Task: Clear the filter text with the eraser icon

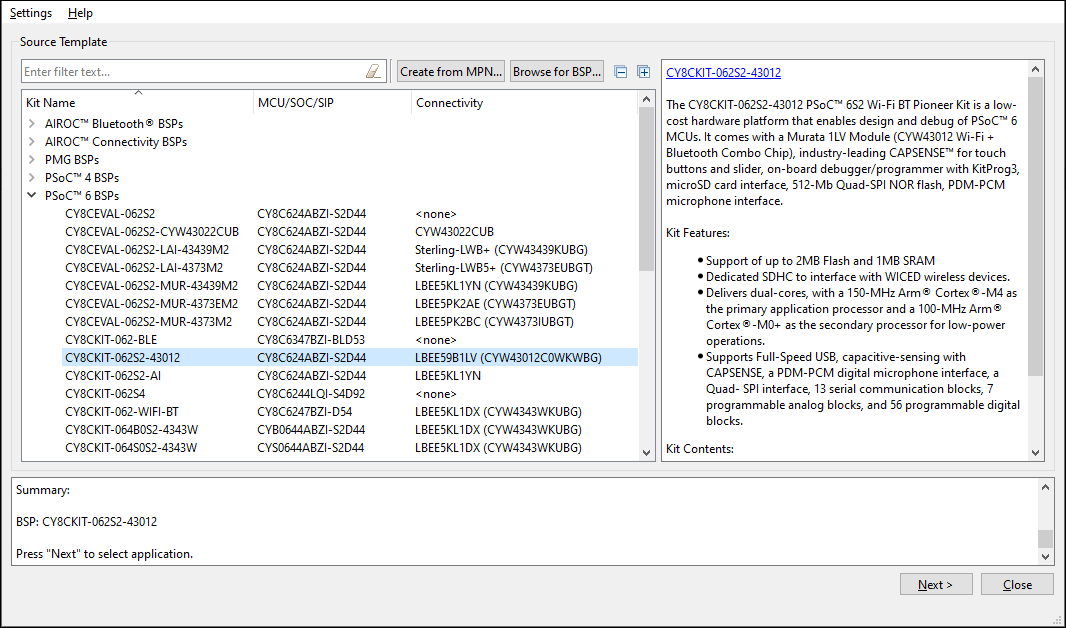Action: coord(373,71)
